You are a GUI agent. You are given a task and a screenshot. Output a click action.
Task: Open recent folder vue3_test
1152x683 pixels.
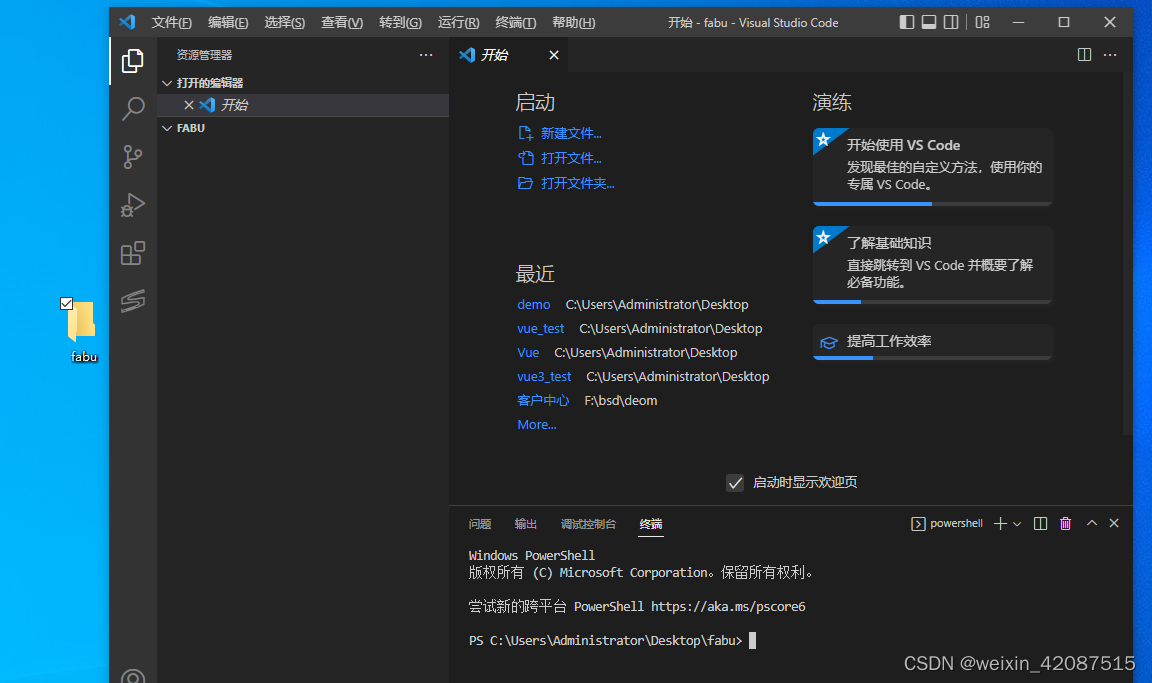[x=544, y=376]
